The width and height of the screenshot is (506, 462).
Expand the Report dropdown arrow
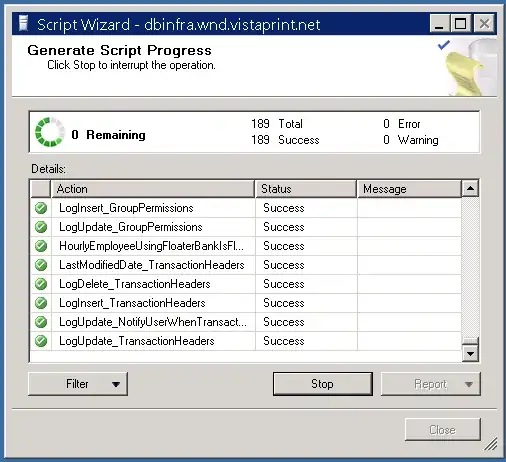(469, 384)
